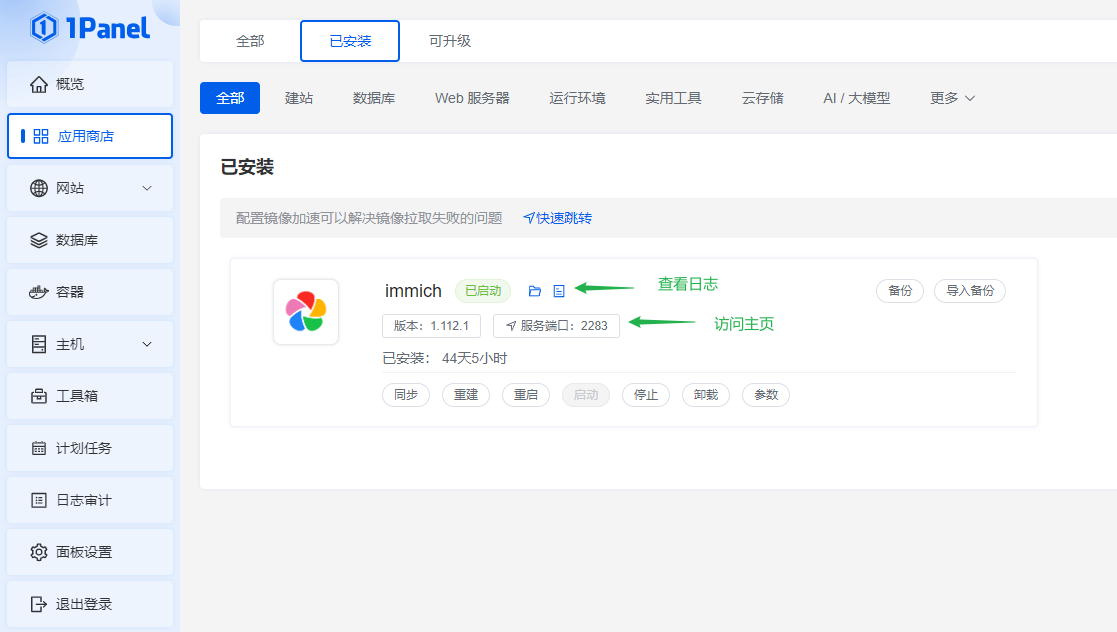Open the 更多 category dropdown
Image resolution: width=1117 pixels, height=632 pixels.
pyautogui.click(x=952, y=98)
